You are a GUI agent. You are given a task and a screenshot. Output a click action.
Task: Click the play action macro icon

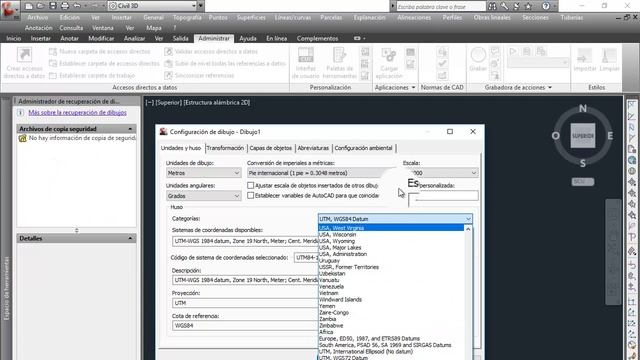(513, 51)
